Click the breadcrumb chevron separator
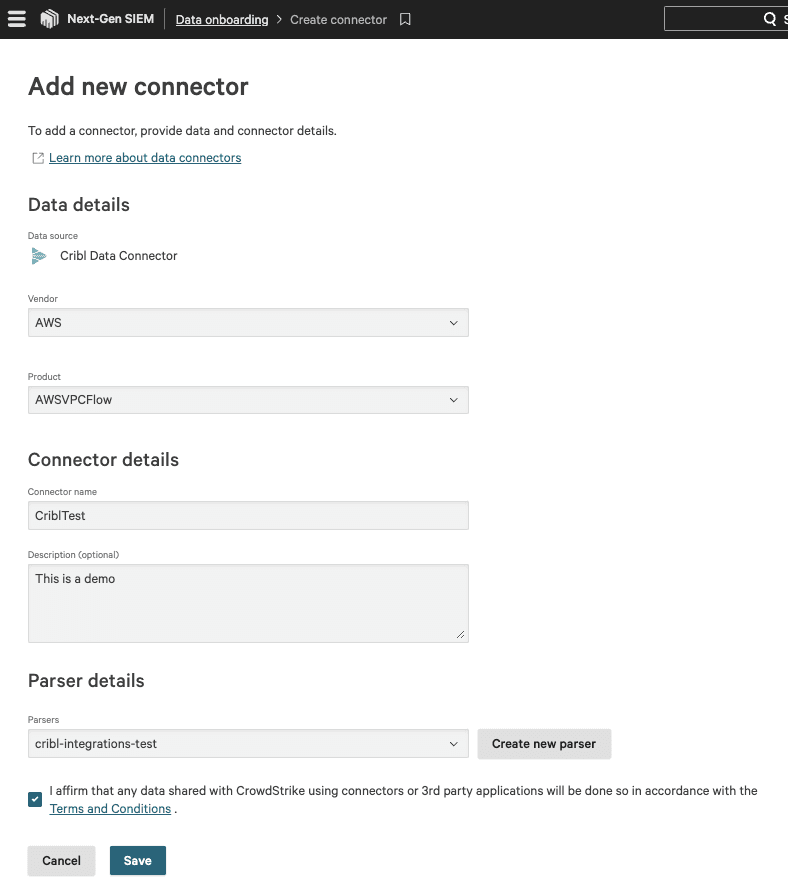This screenshot has height=887, width=788. coord(280,19)
